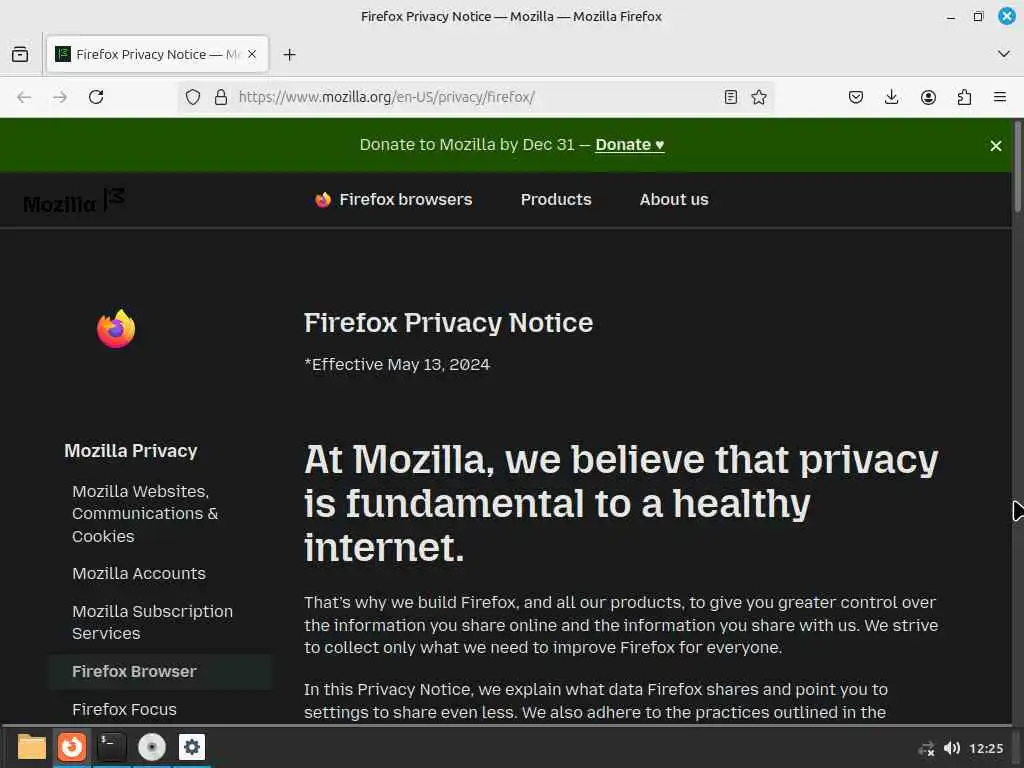Open the terminal from the taskbar
The image size is (1024, 768).
(112, 747)
